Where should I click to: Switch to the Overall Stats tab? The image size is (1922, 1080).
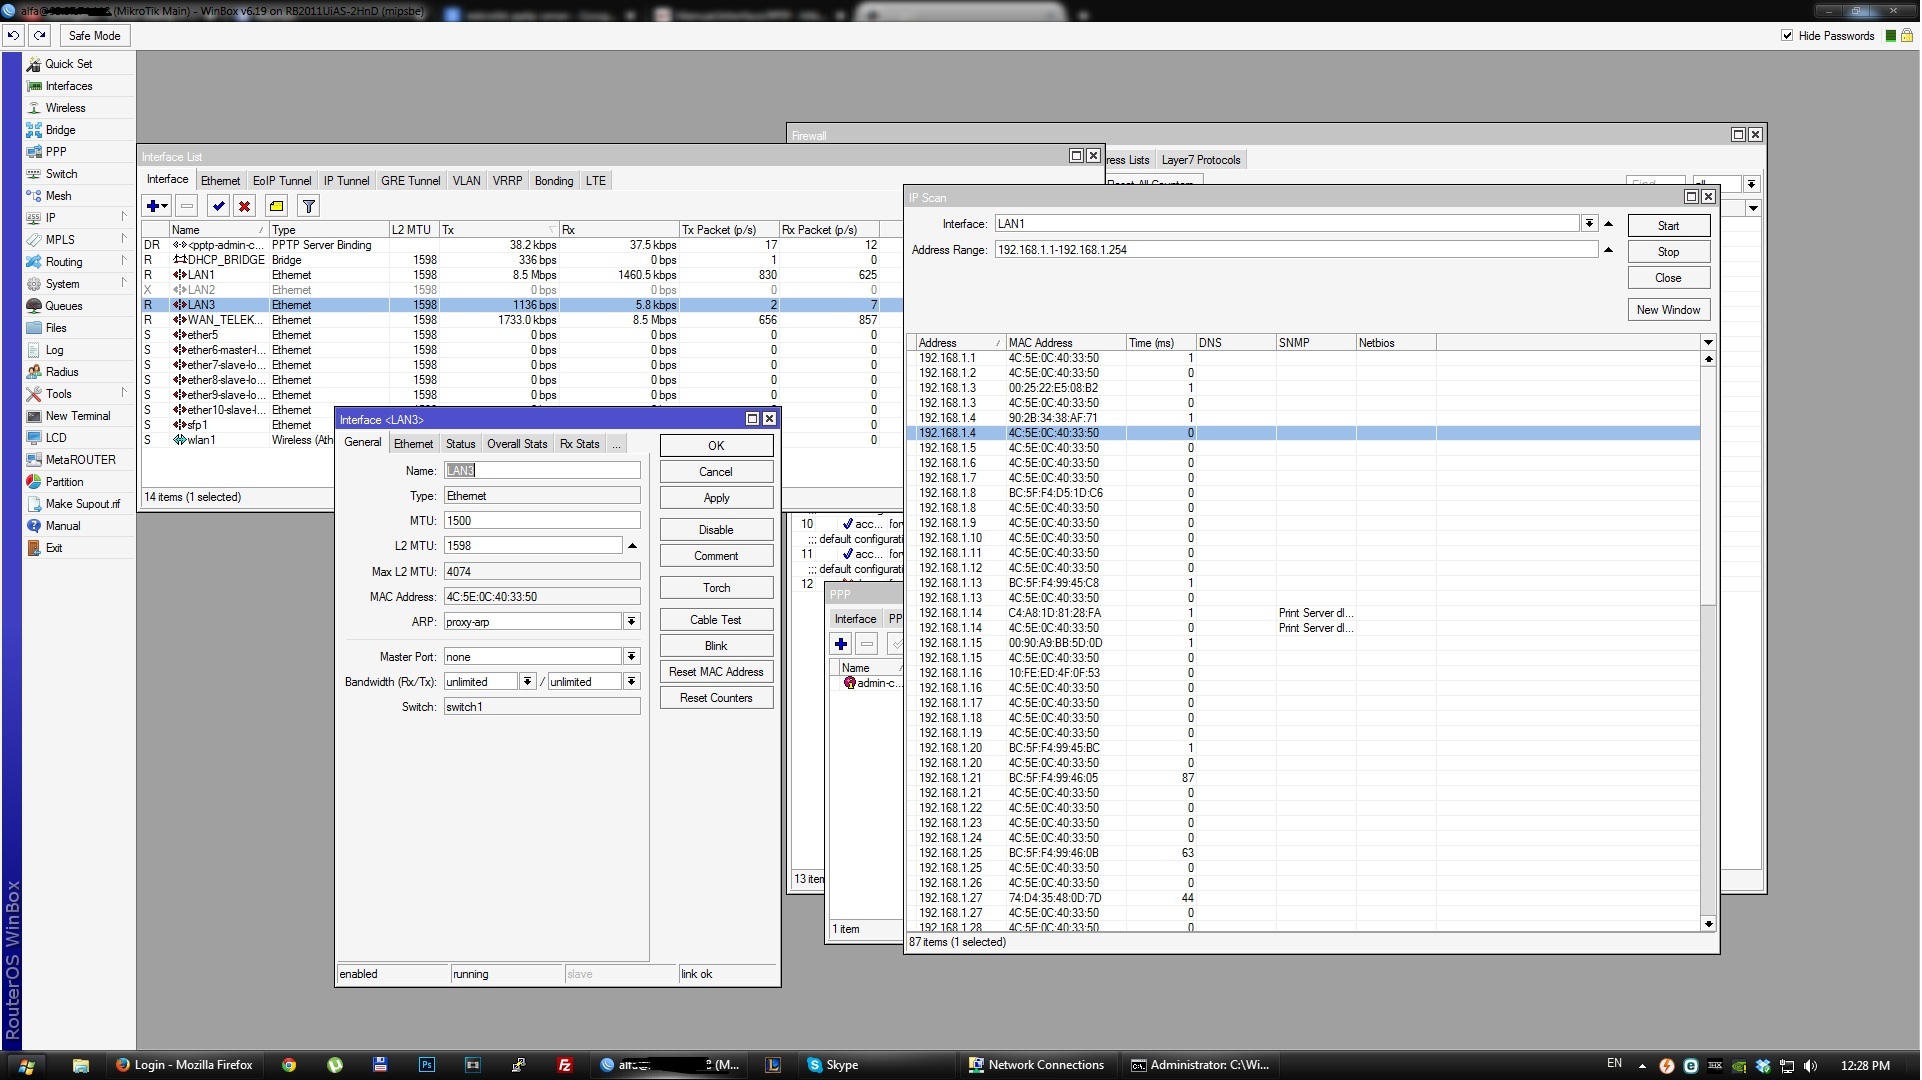tap(517, 444)
